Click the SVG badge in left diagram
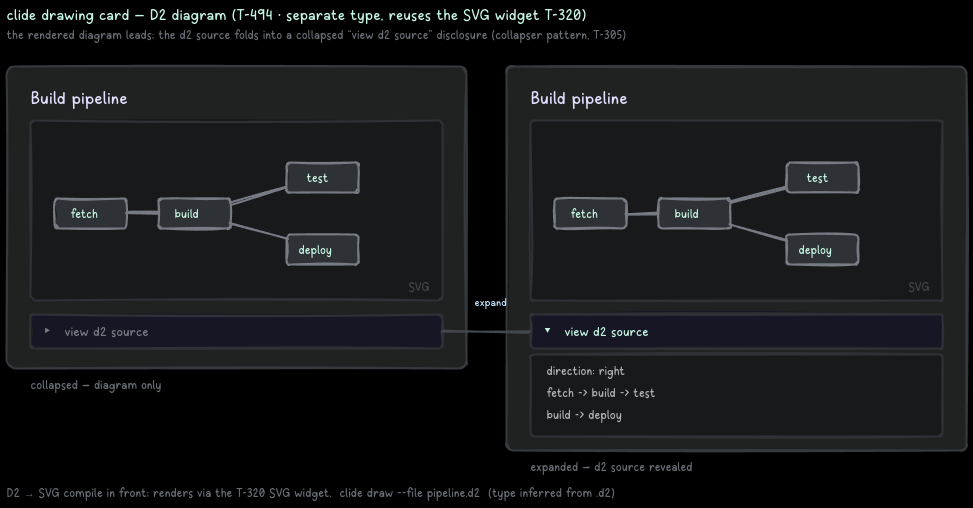Viewport: 973px width, 508px height. 419,287
